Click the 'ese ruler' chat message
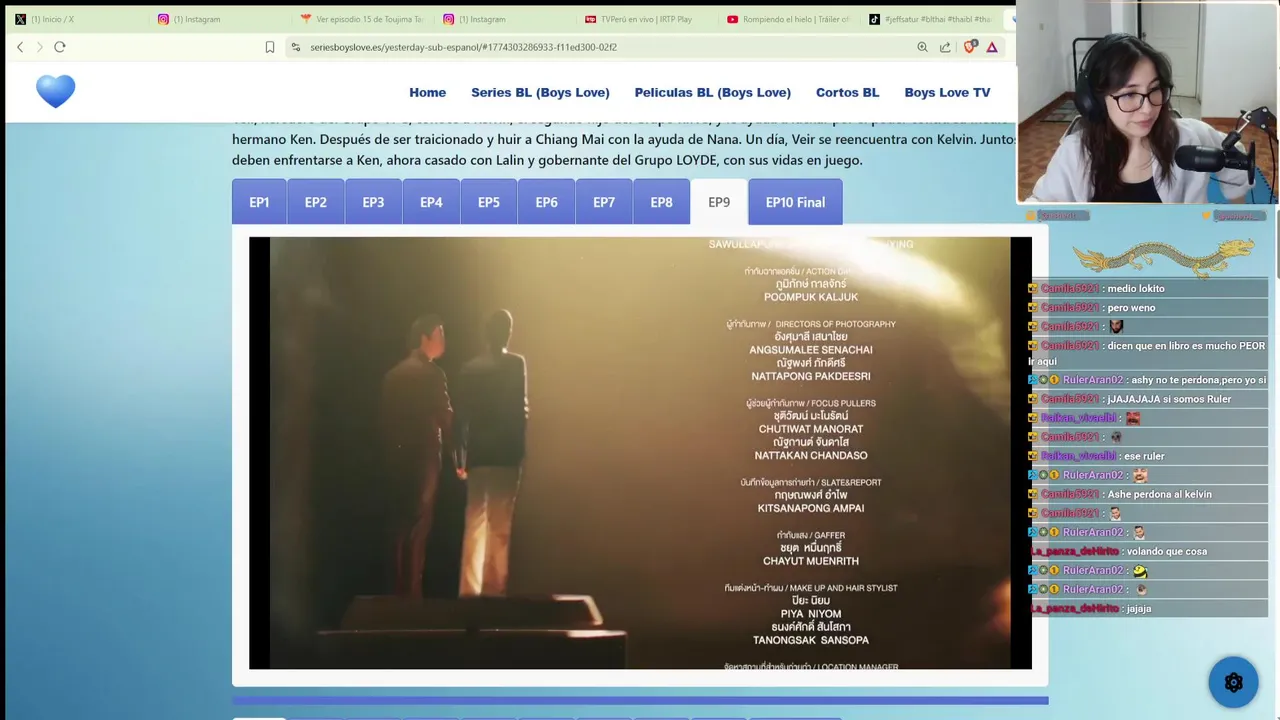The height and width of the screenshot is (720, 1280). (x=1144, y=456)
